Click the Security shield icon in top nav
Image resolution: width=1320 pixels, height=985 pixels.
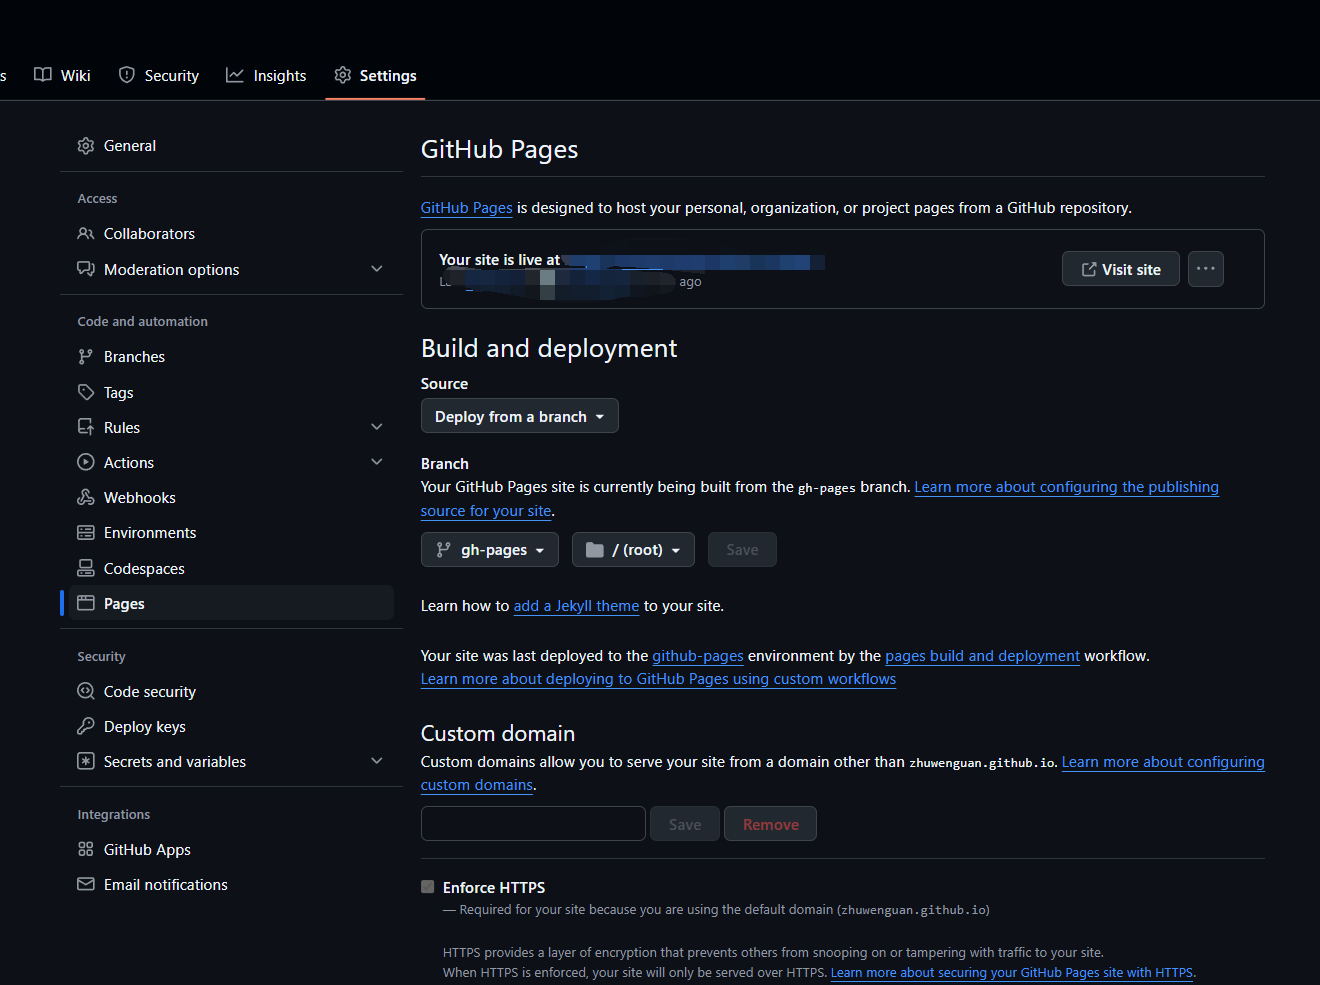(127, 75)
